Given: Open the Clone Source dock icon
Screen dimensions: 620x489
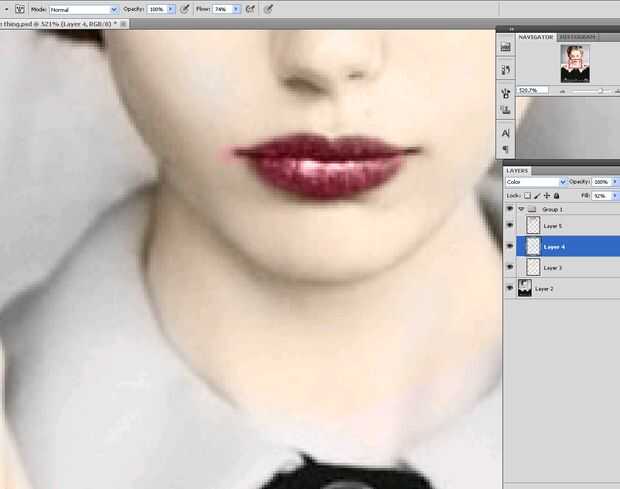Looking at the screenshot, I should 505,110.
